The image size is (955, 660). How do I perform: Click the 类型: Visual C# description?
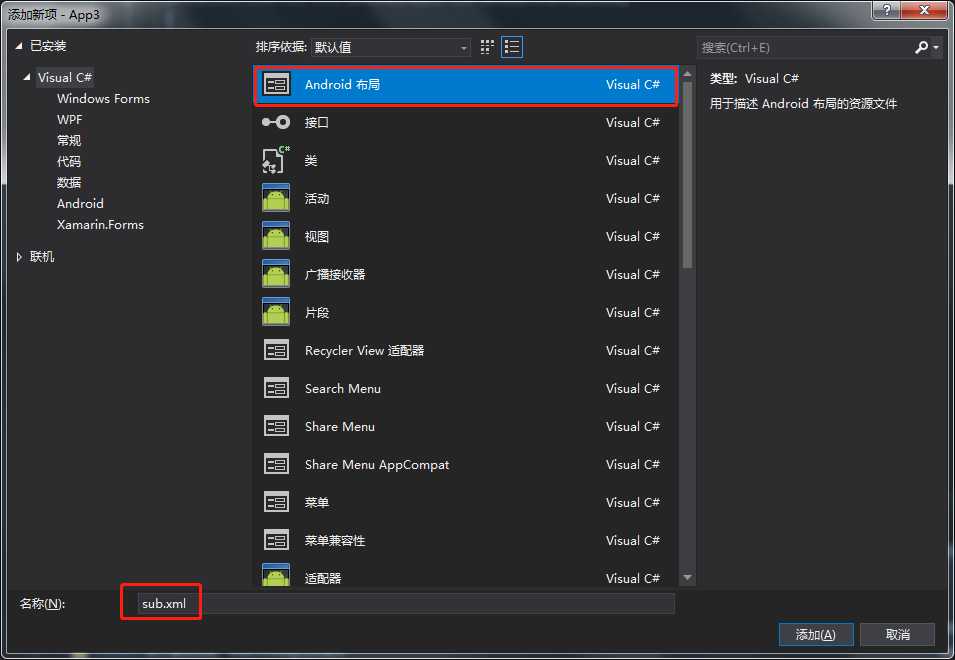754,79
